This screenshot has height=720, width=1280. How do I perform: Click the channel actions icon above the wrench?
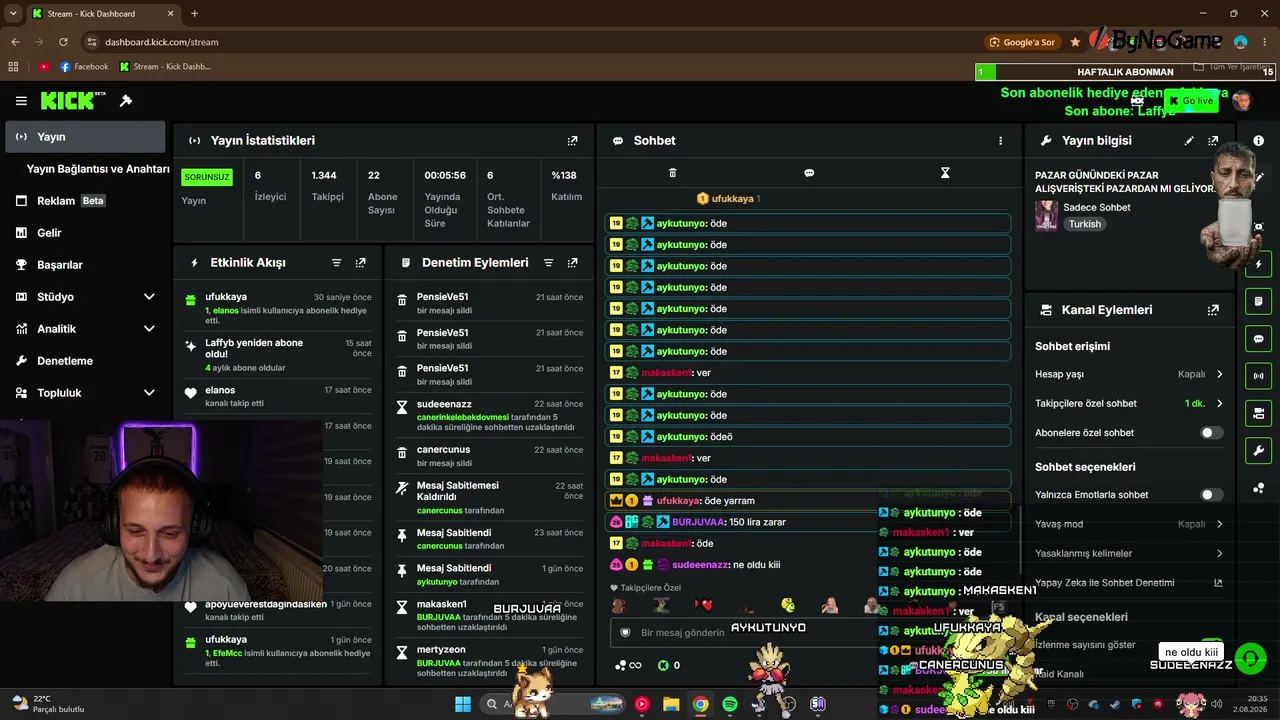click(1258, 414)
